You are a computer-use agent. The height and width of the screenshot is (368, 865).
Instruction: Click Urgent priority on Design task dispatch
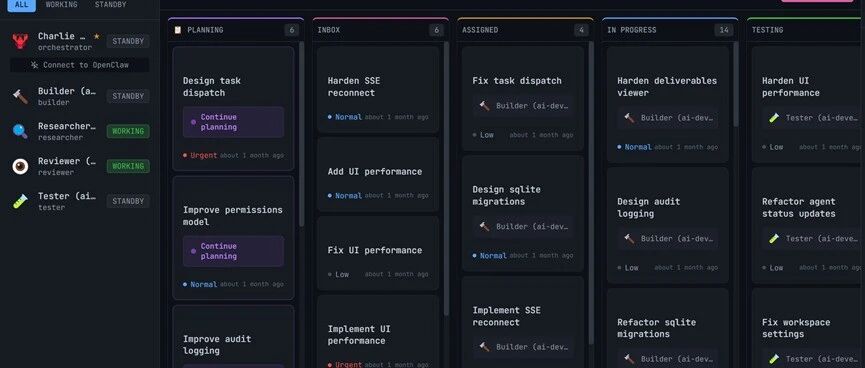pos(200,156)
